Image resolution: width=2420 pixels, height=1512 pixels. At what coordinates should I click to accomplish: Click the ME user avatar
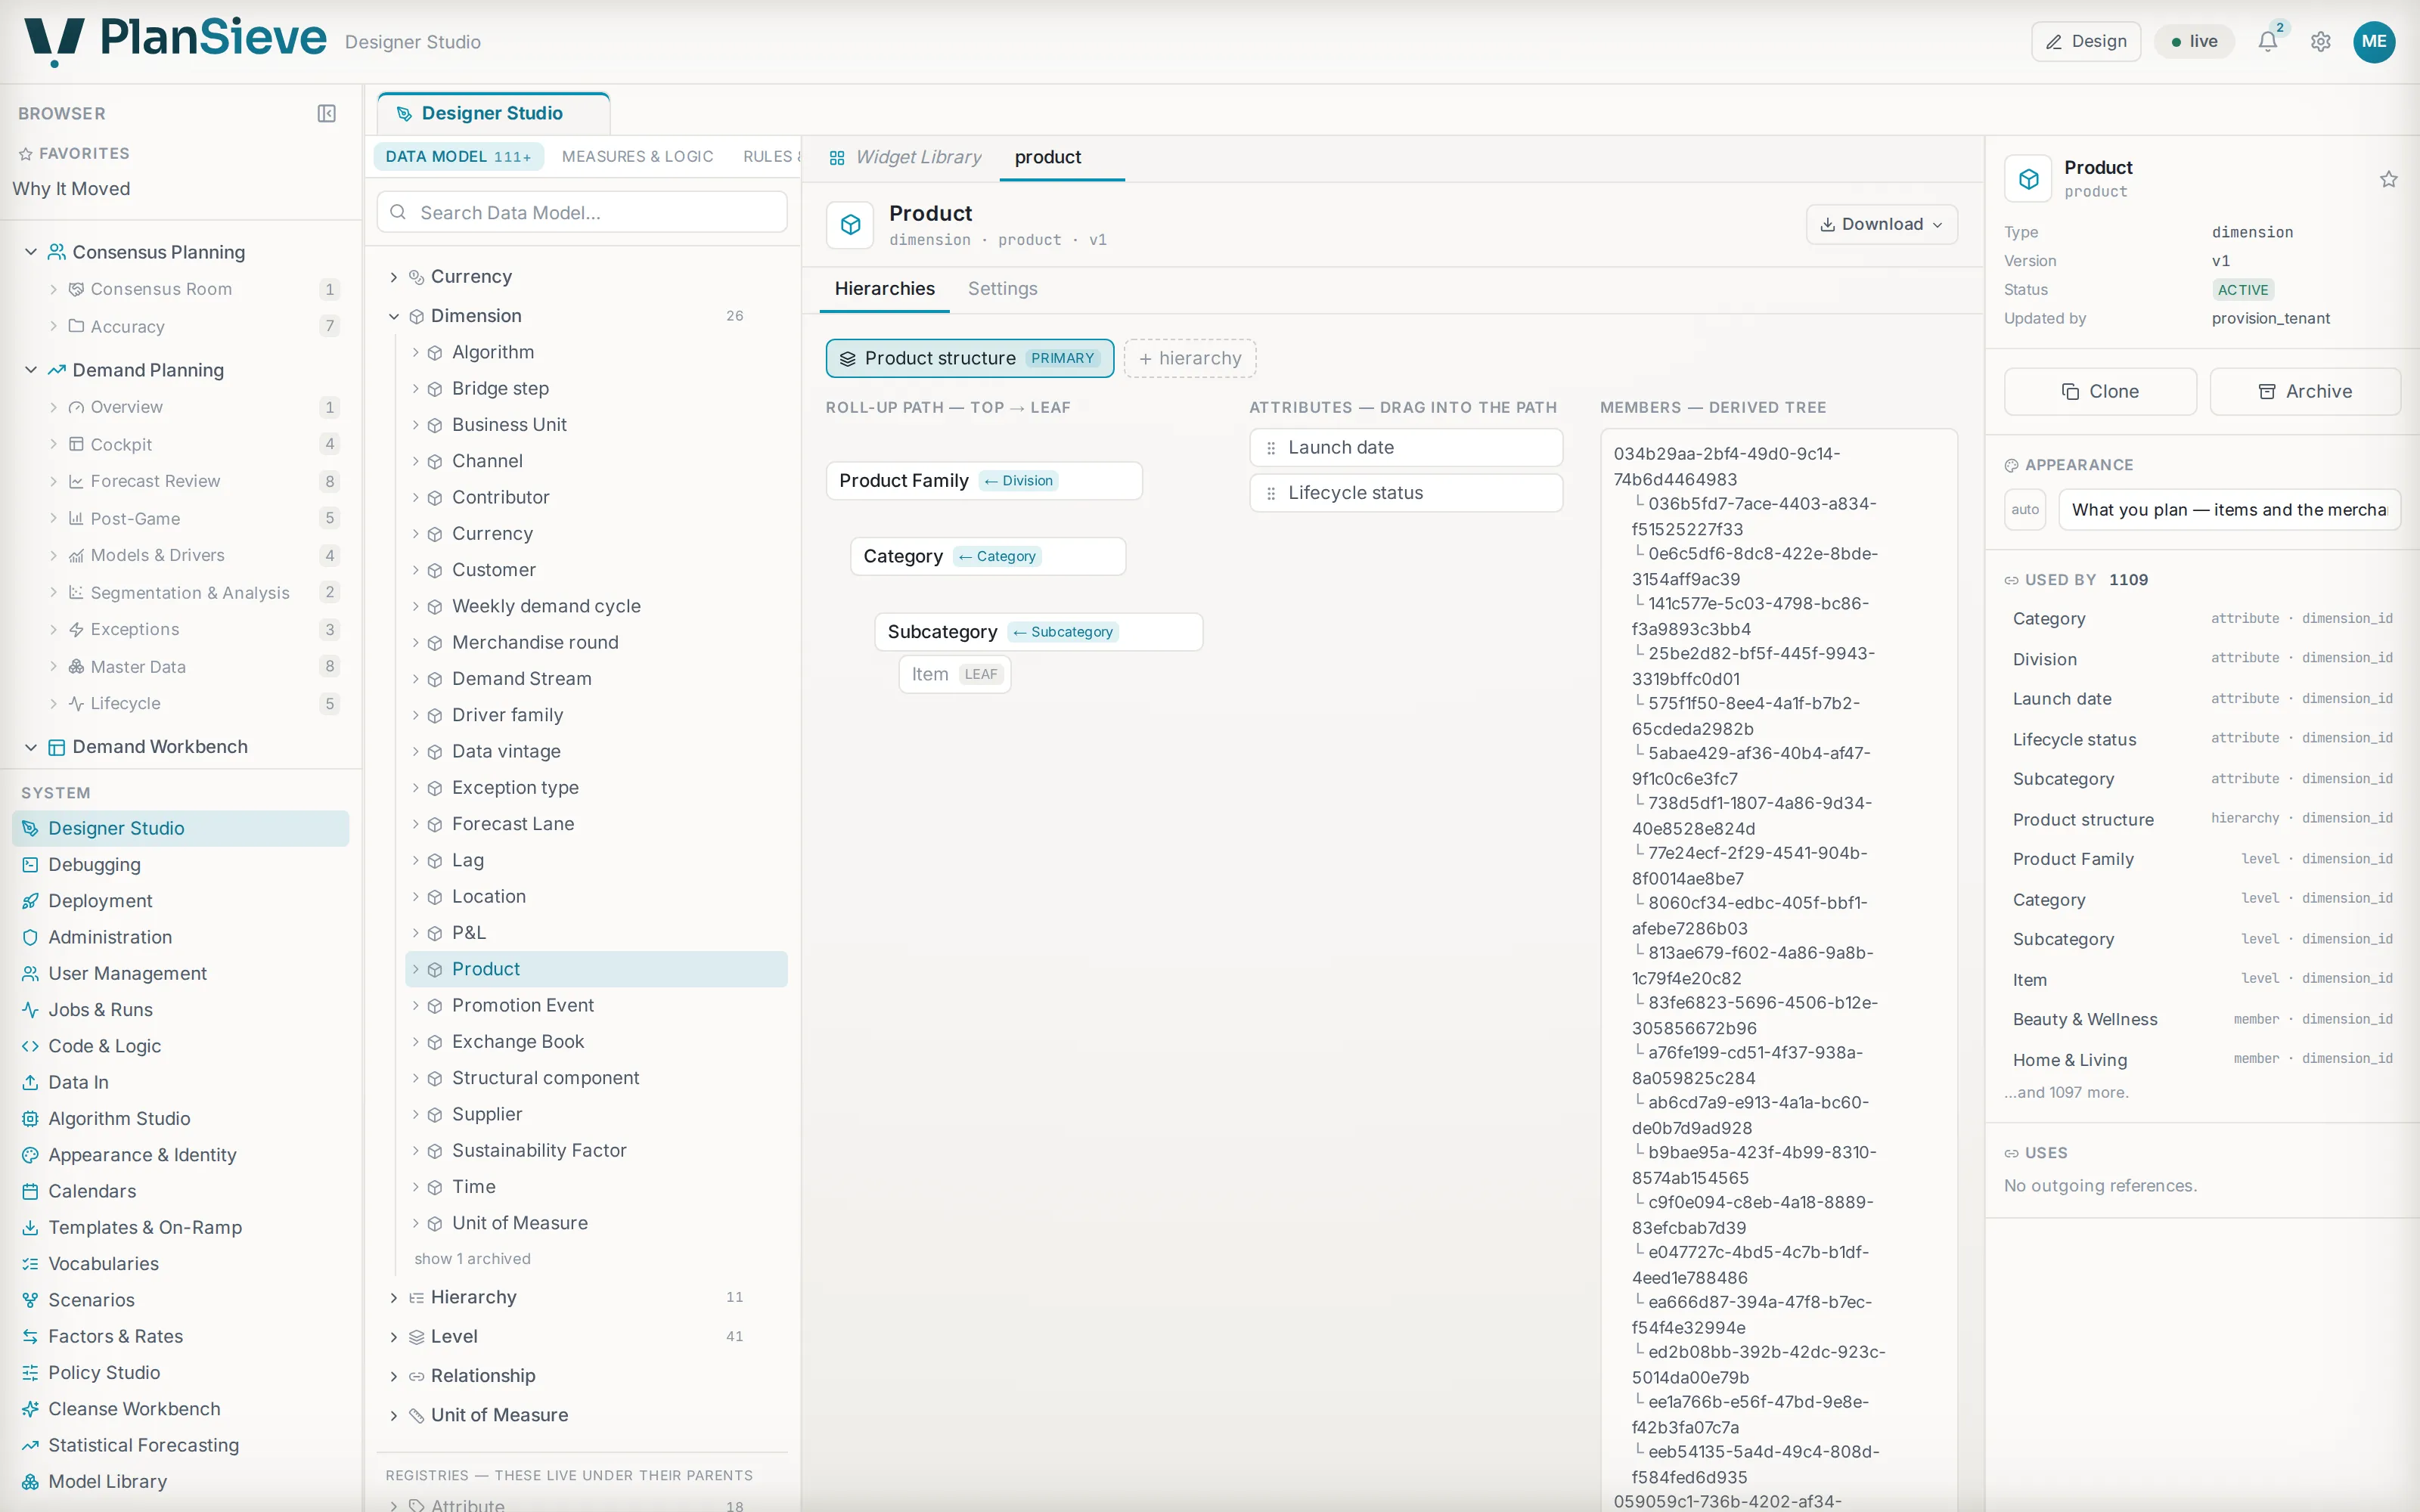click(x=2374, y=41)
